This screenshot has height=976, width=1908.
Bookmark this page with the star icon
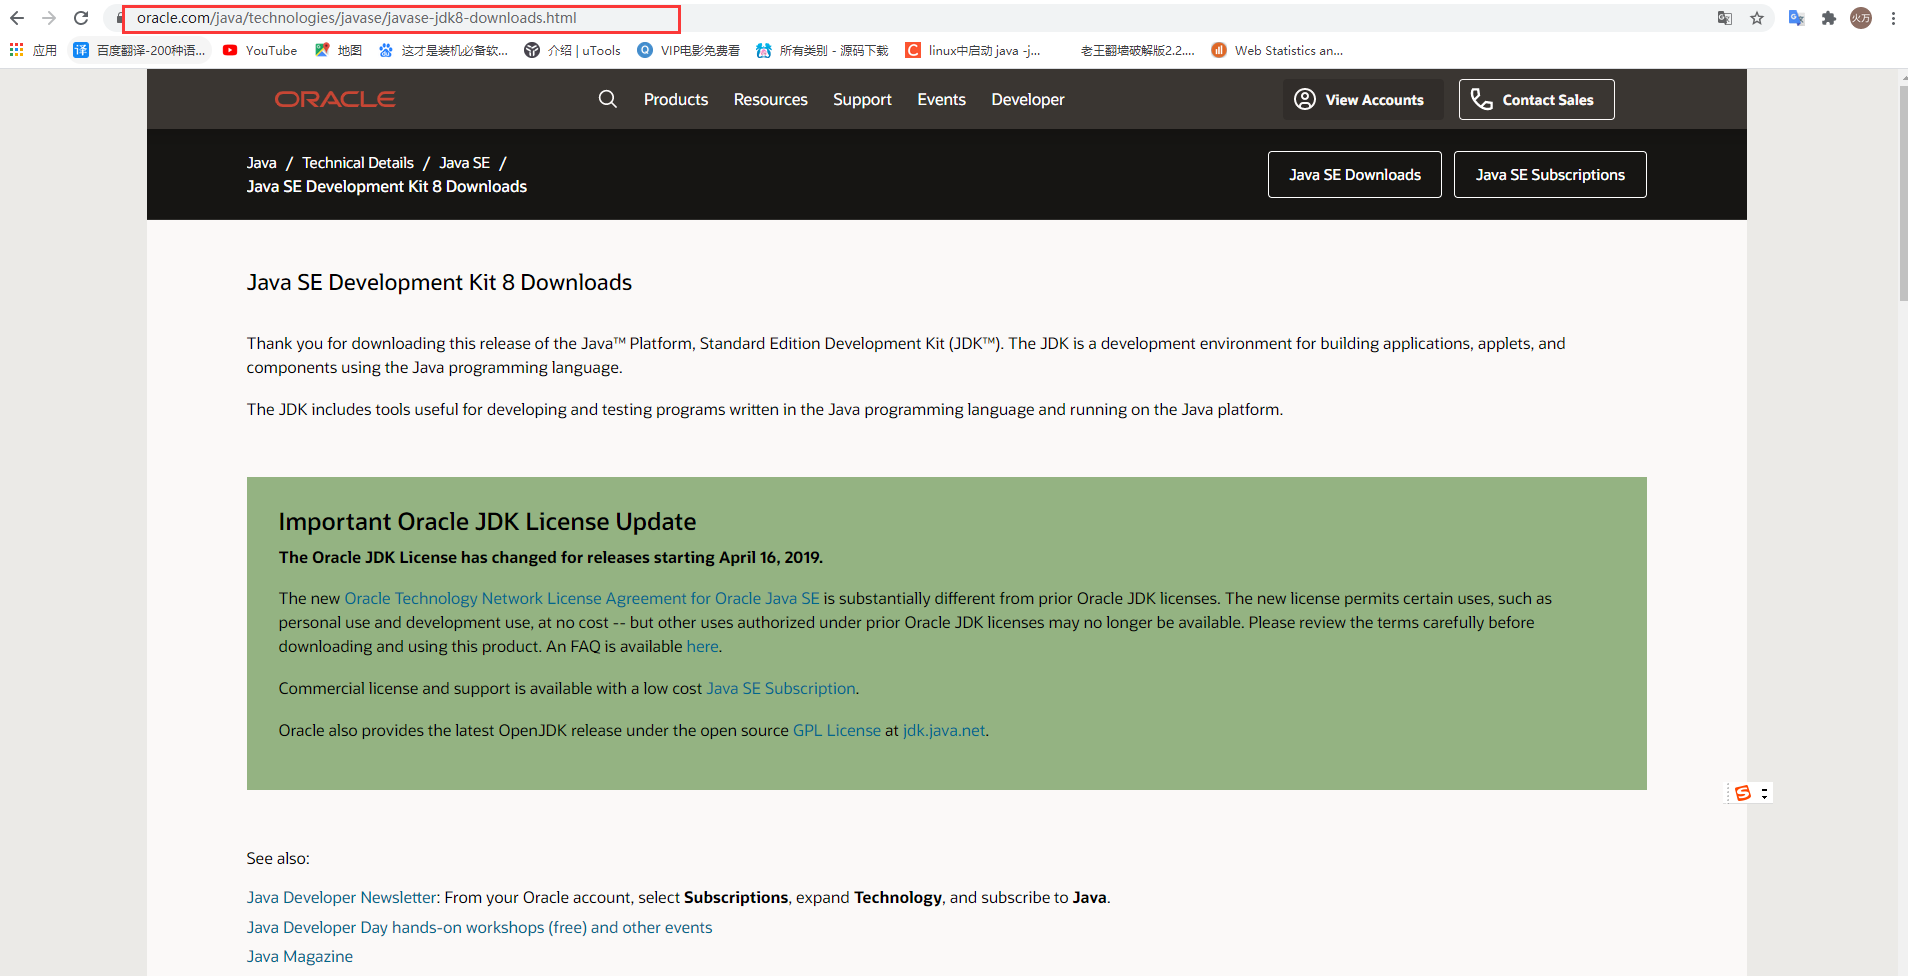point(1757,18)
